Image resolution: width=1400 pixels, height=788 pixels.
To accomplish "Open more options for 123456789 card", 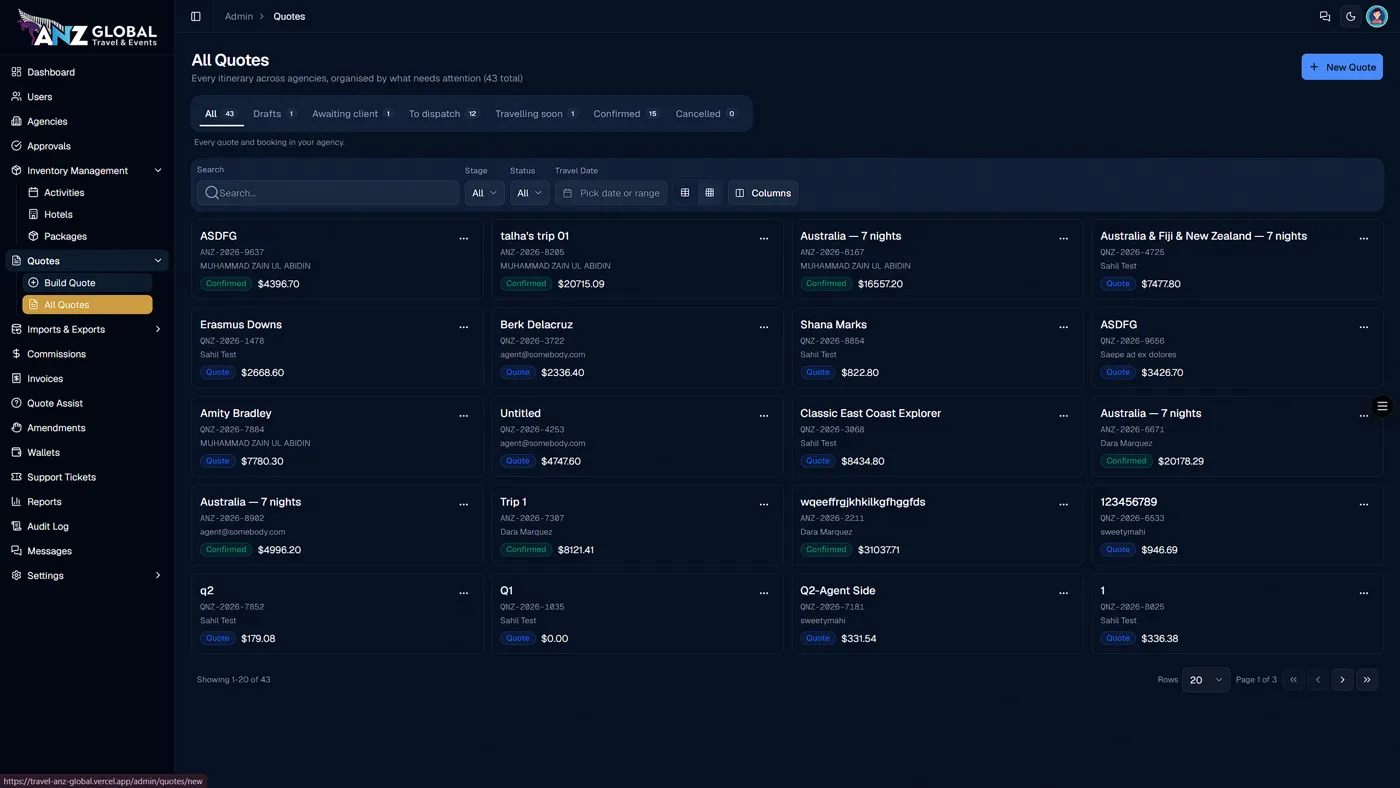I will click(x=1364, y=505).
